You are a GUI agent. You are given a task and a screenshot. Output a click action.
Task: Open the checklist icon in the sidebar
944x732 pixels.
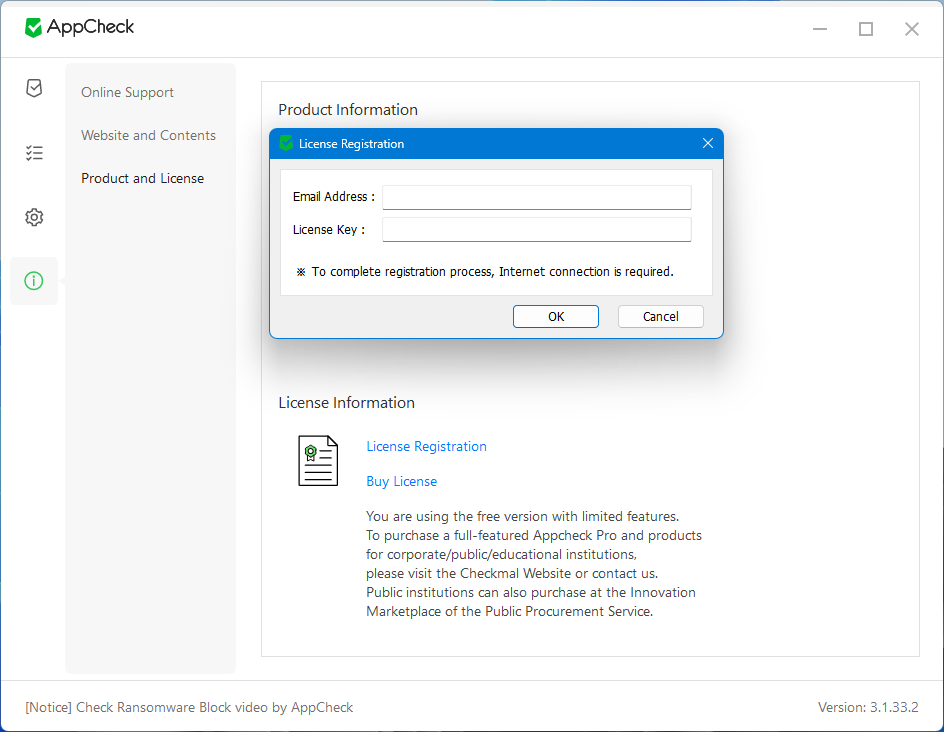(x=34, y=153)
